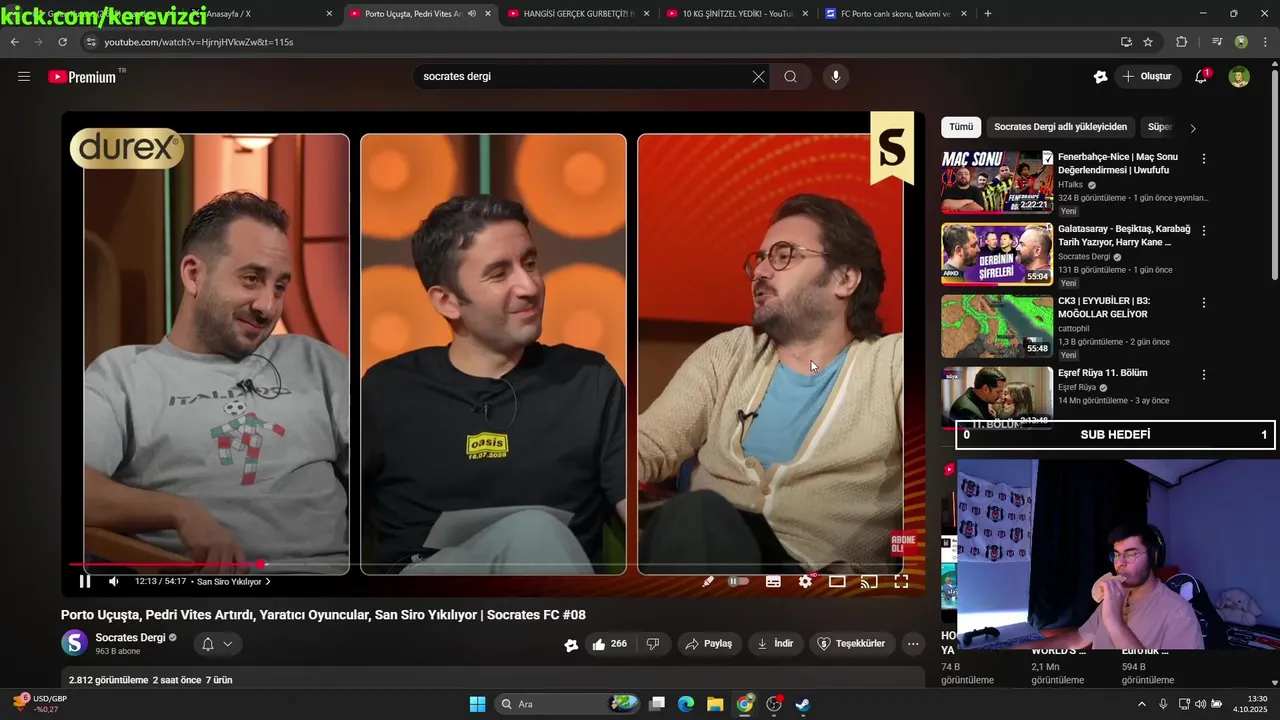This screenshot has height=720, width=1280.
Task: Open options menu for Fenerbahçe-Nice video
Action: tap(1204, 159)
